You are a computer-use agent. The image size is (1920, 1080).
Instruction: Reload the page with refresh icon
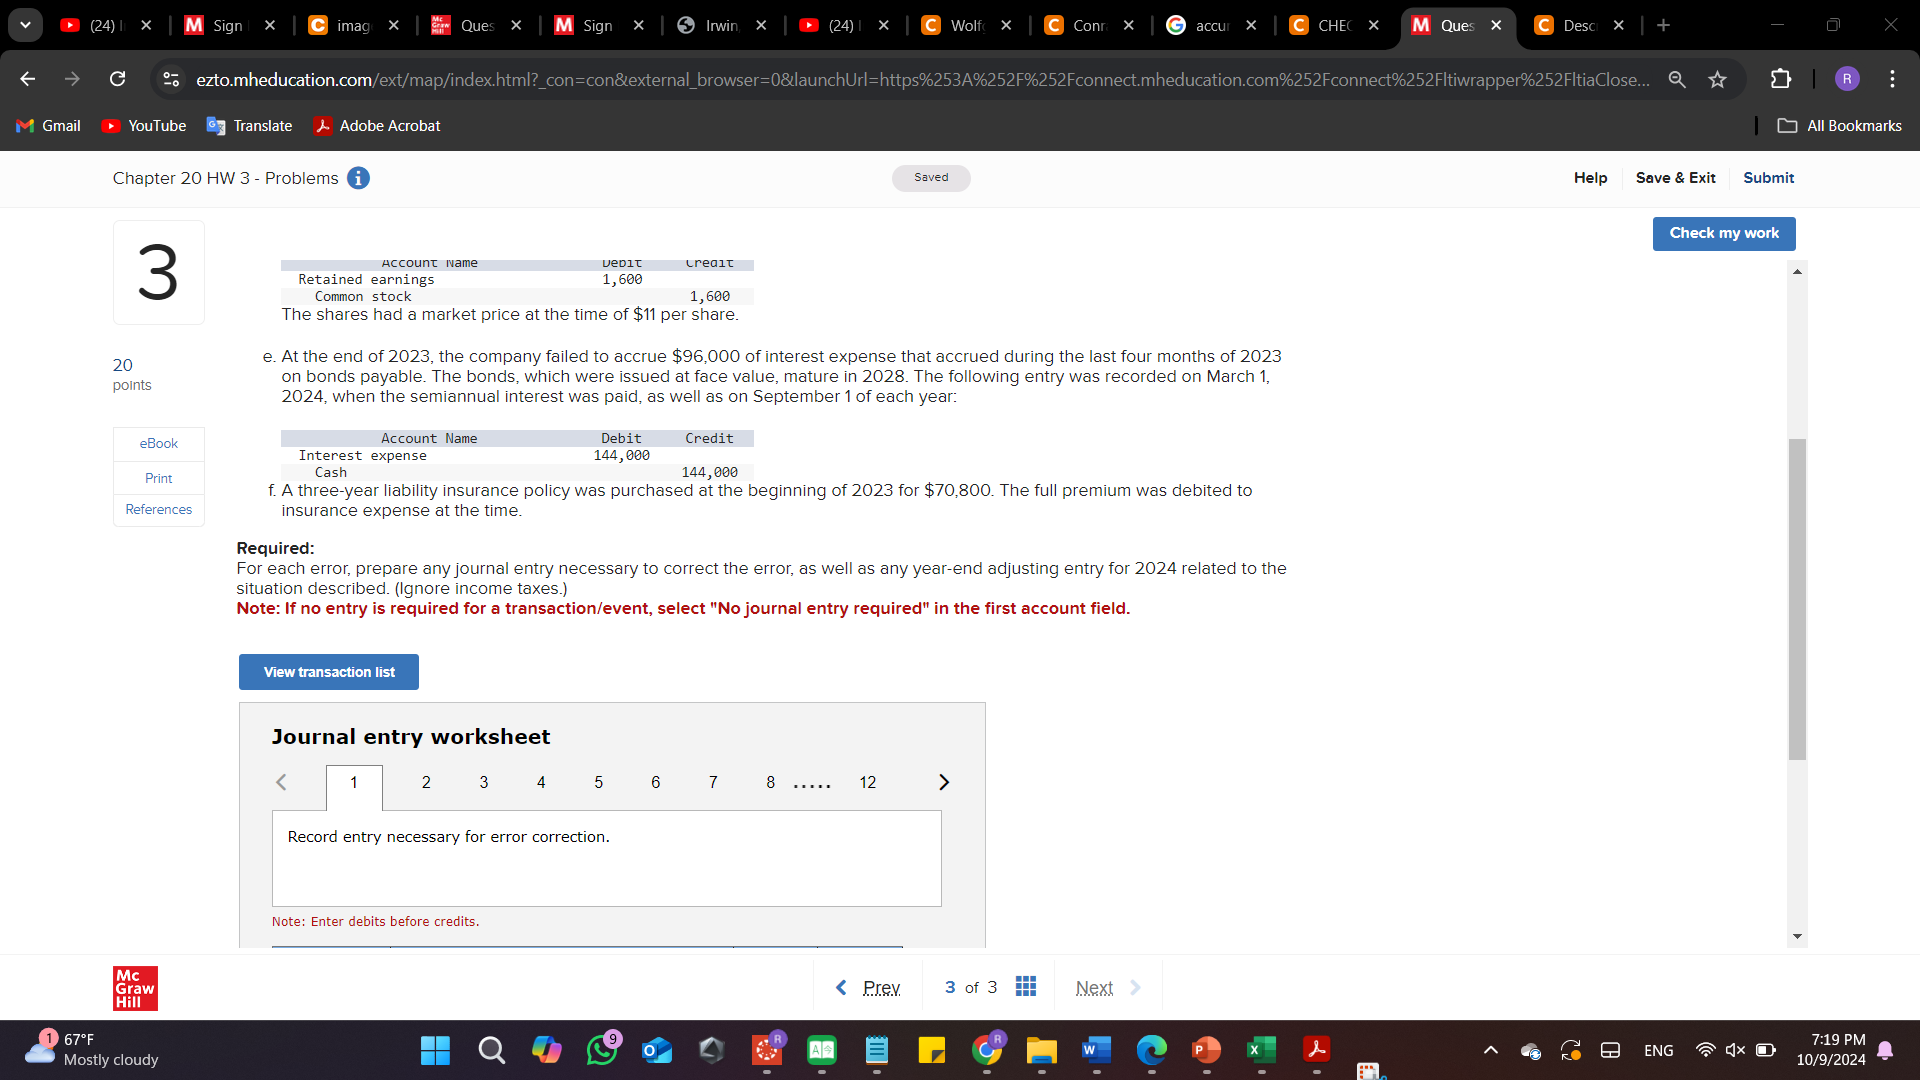click(117, 79)
